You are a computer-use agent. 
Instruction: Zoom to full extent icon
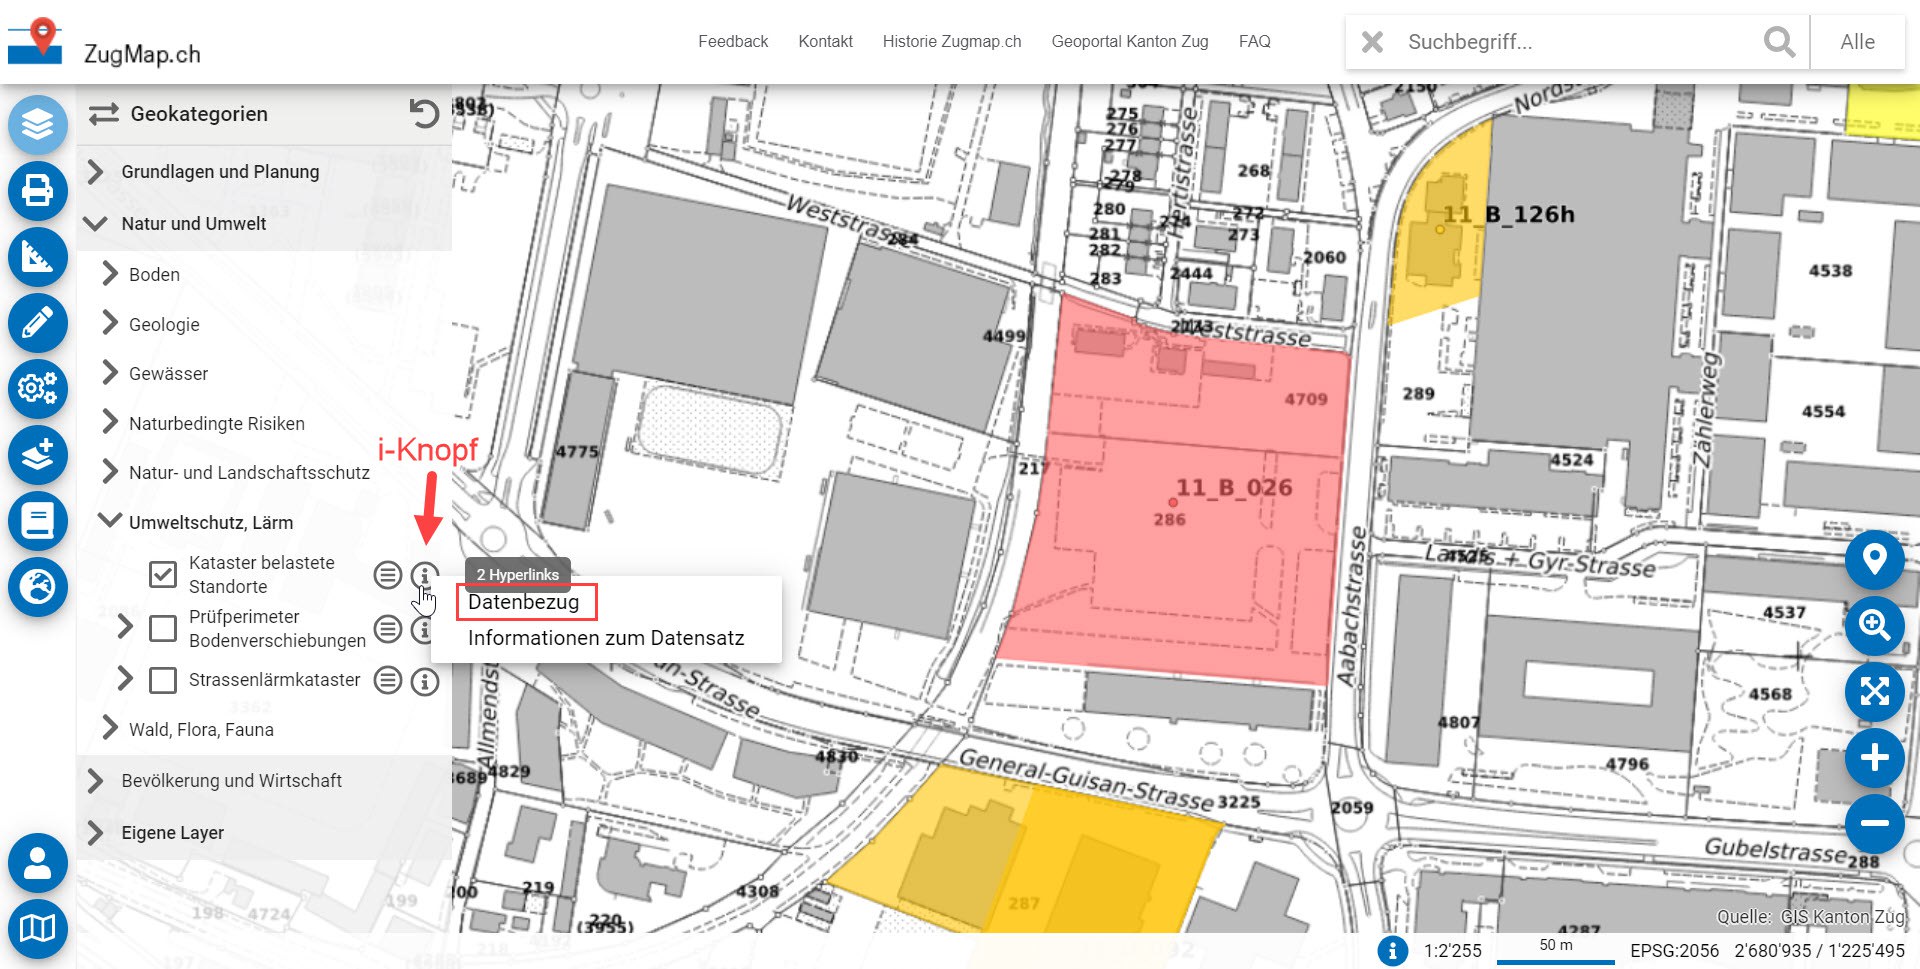point(1874,691)
